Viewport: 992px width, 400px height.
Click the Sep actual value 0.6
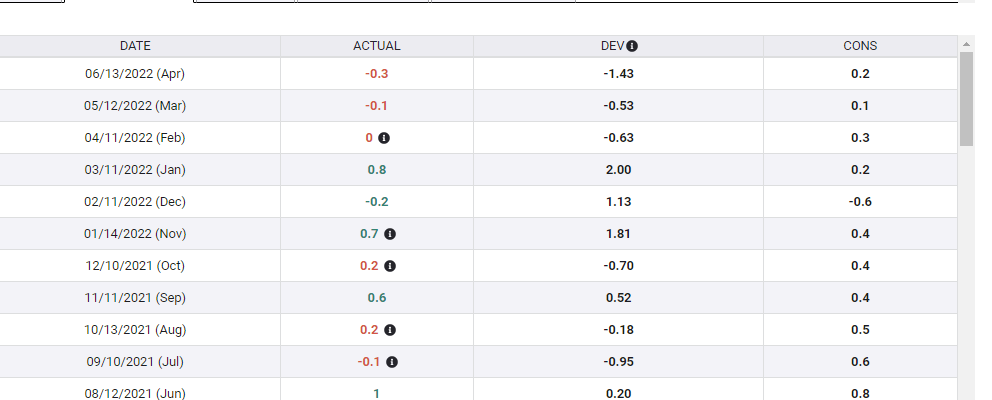pyautogui.click(x=377, y=298)
